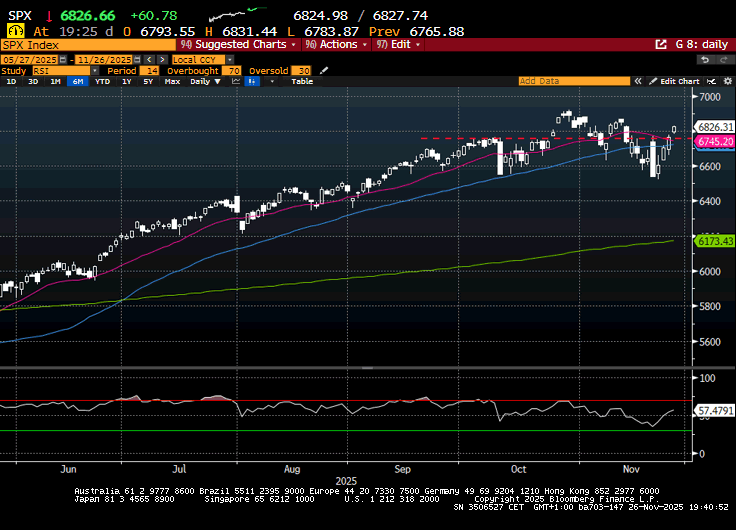Viewport: 736px width, 530px height.
Task: Select the line chart type icon
Action: pyautogui.click(x=237, y=81)
